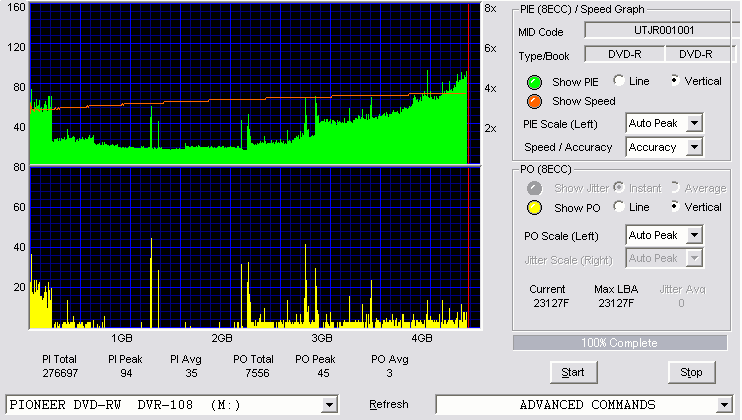Expand the Pioneer DVR-108 drive selector
Screen dimensions: 742x420
(x=329, y=405)
